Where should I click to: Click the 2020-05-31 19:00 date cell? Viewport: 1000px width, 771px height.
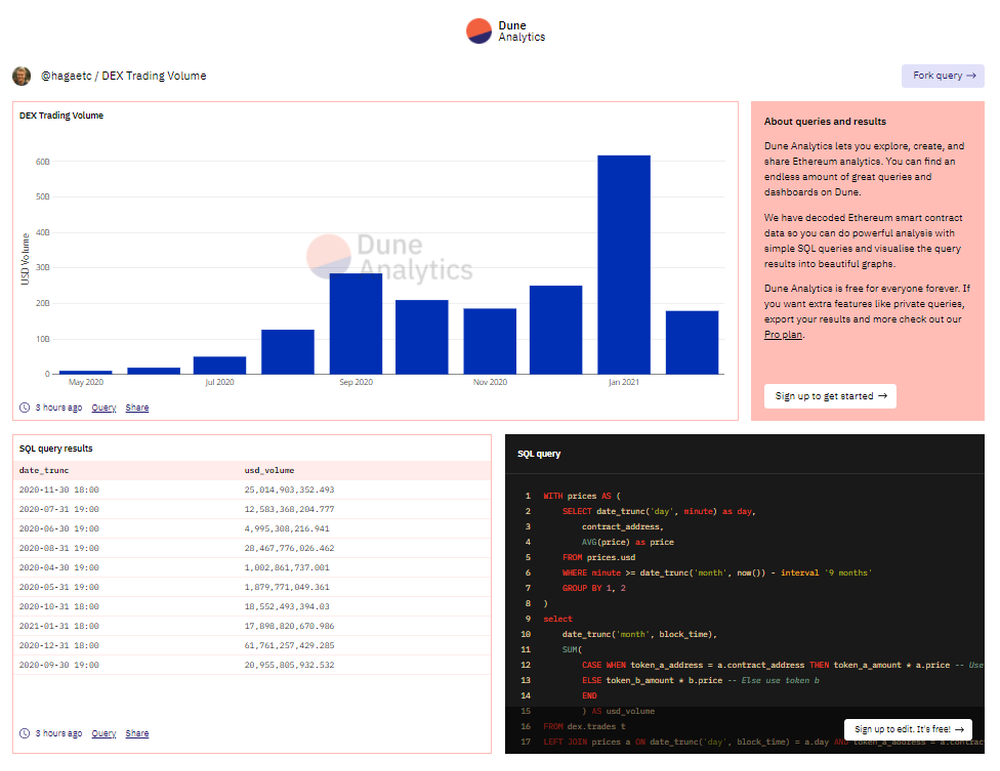coord(59,587)
